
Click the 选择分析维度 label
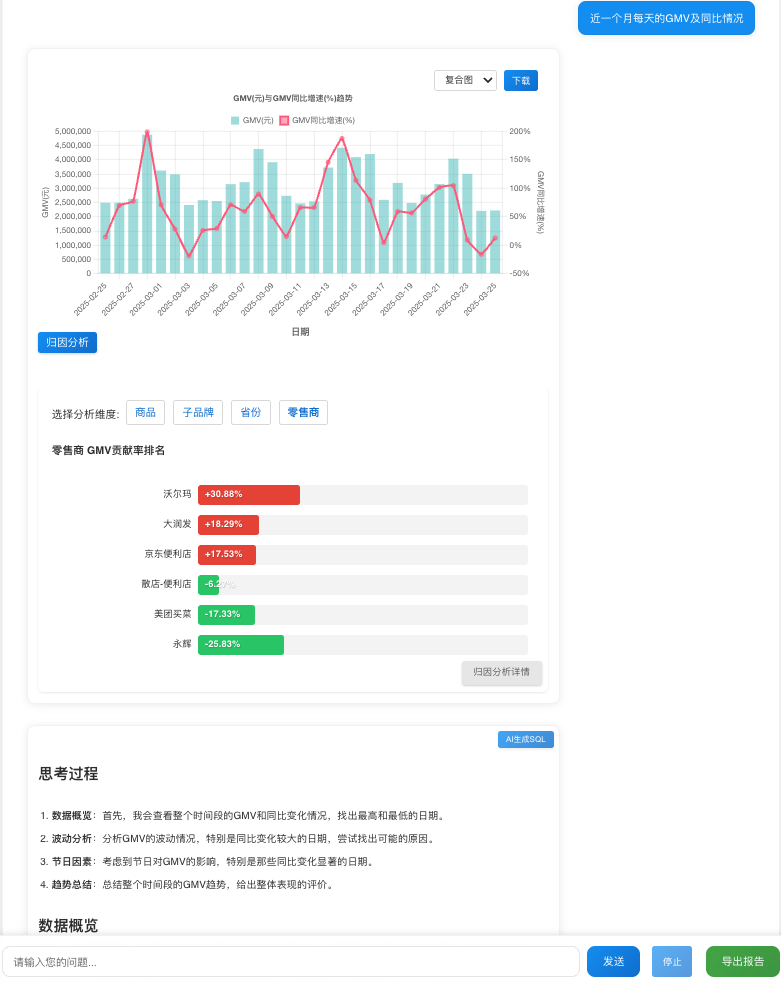pos(85,414)
